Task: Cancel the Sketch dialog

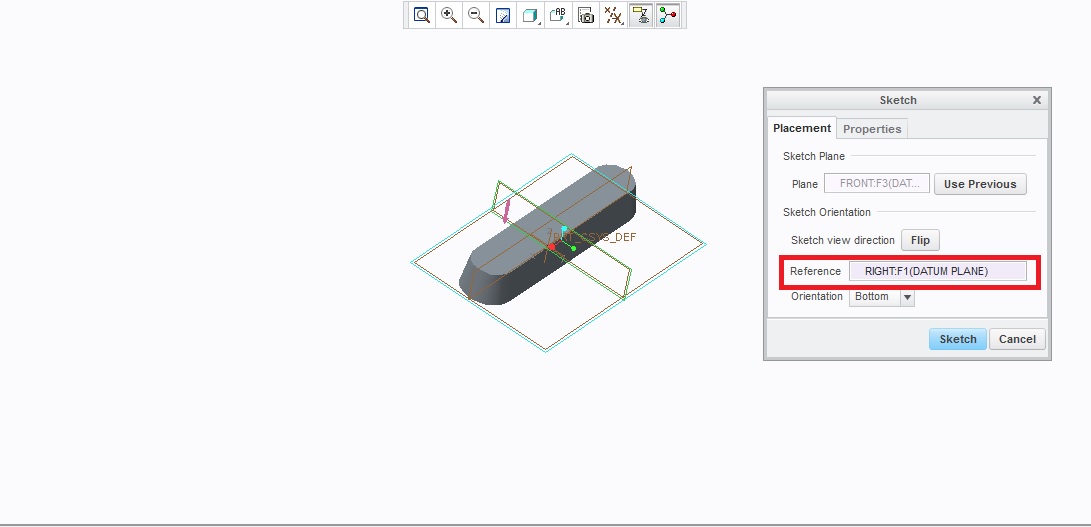Action: pyautogui.click(x=1017, y=339)
